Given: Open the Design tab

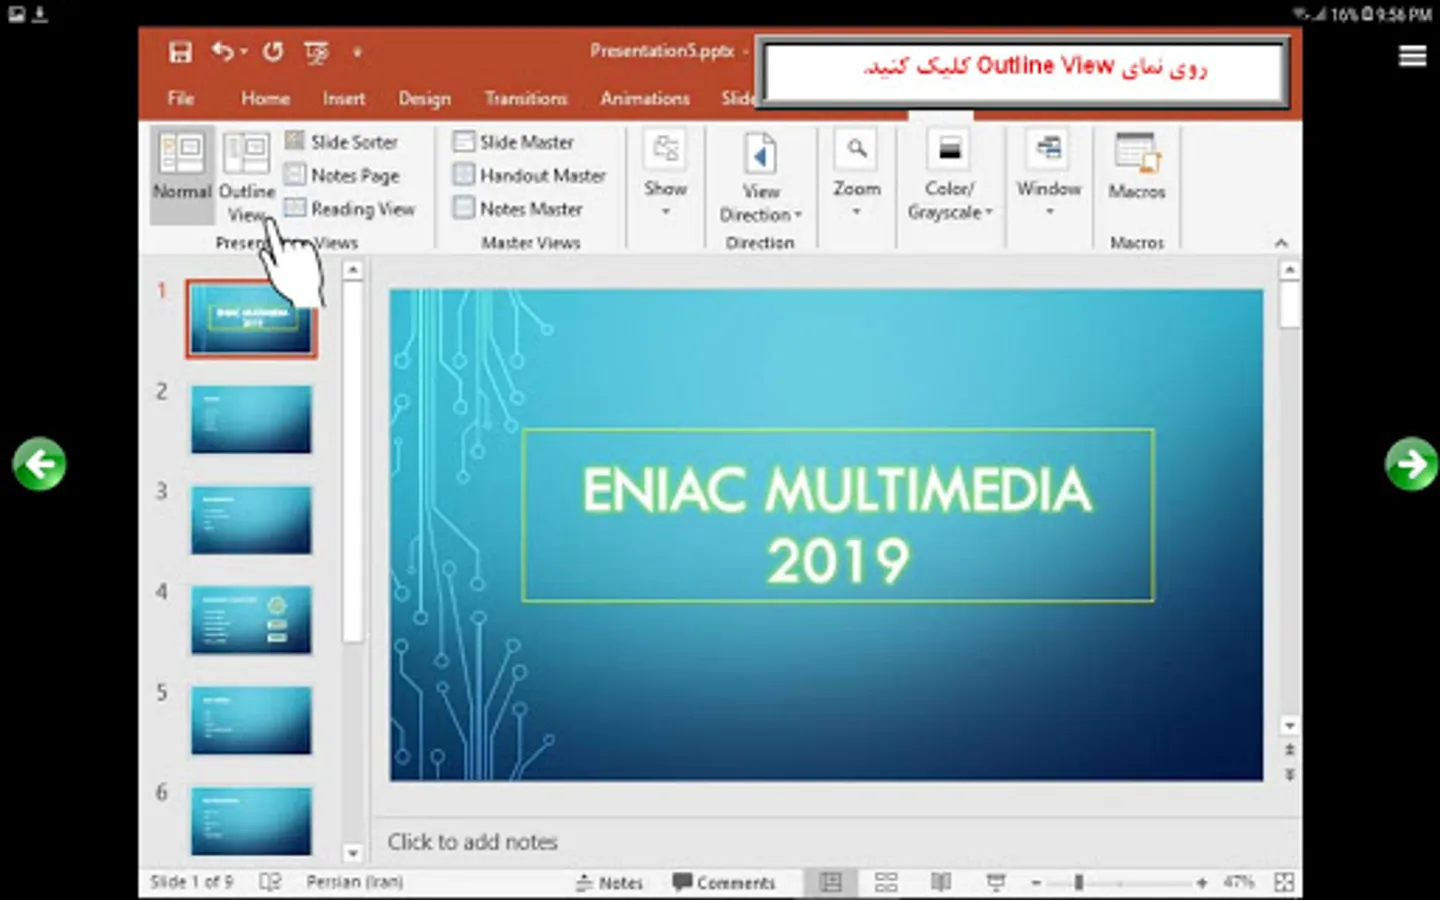Looking at the screenshot, I should pyautogui.click(x=424, y=98).
